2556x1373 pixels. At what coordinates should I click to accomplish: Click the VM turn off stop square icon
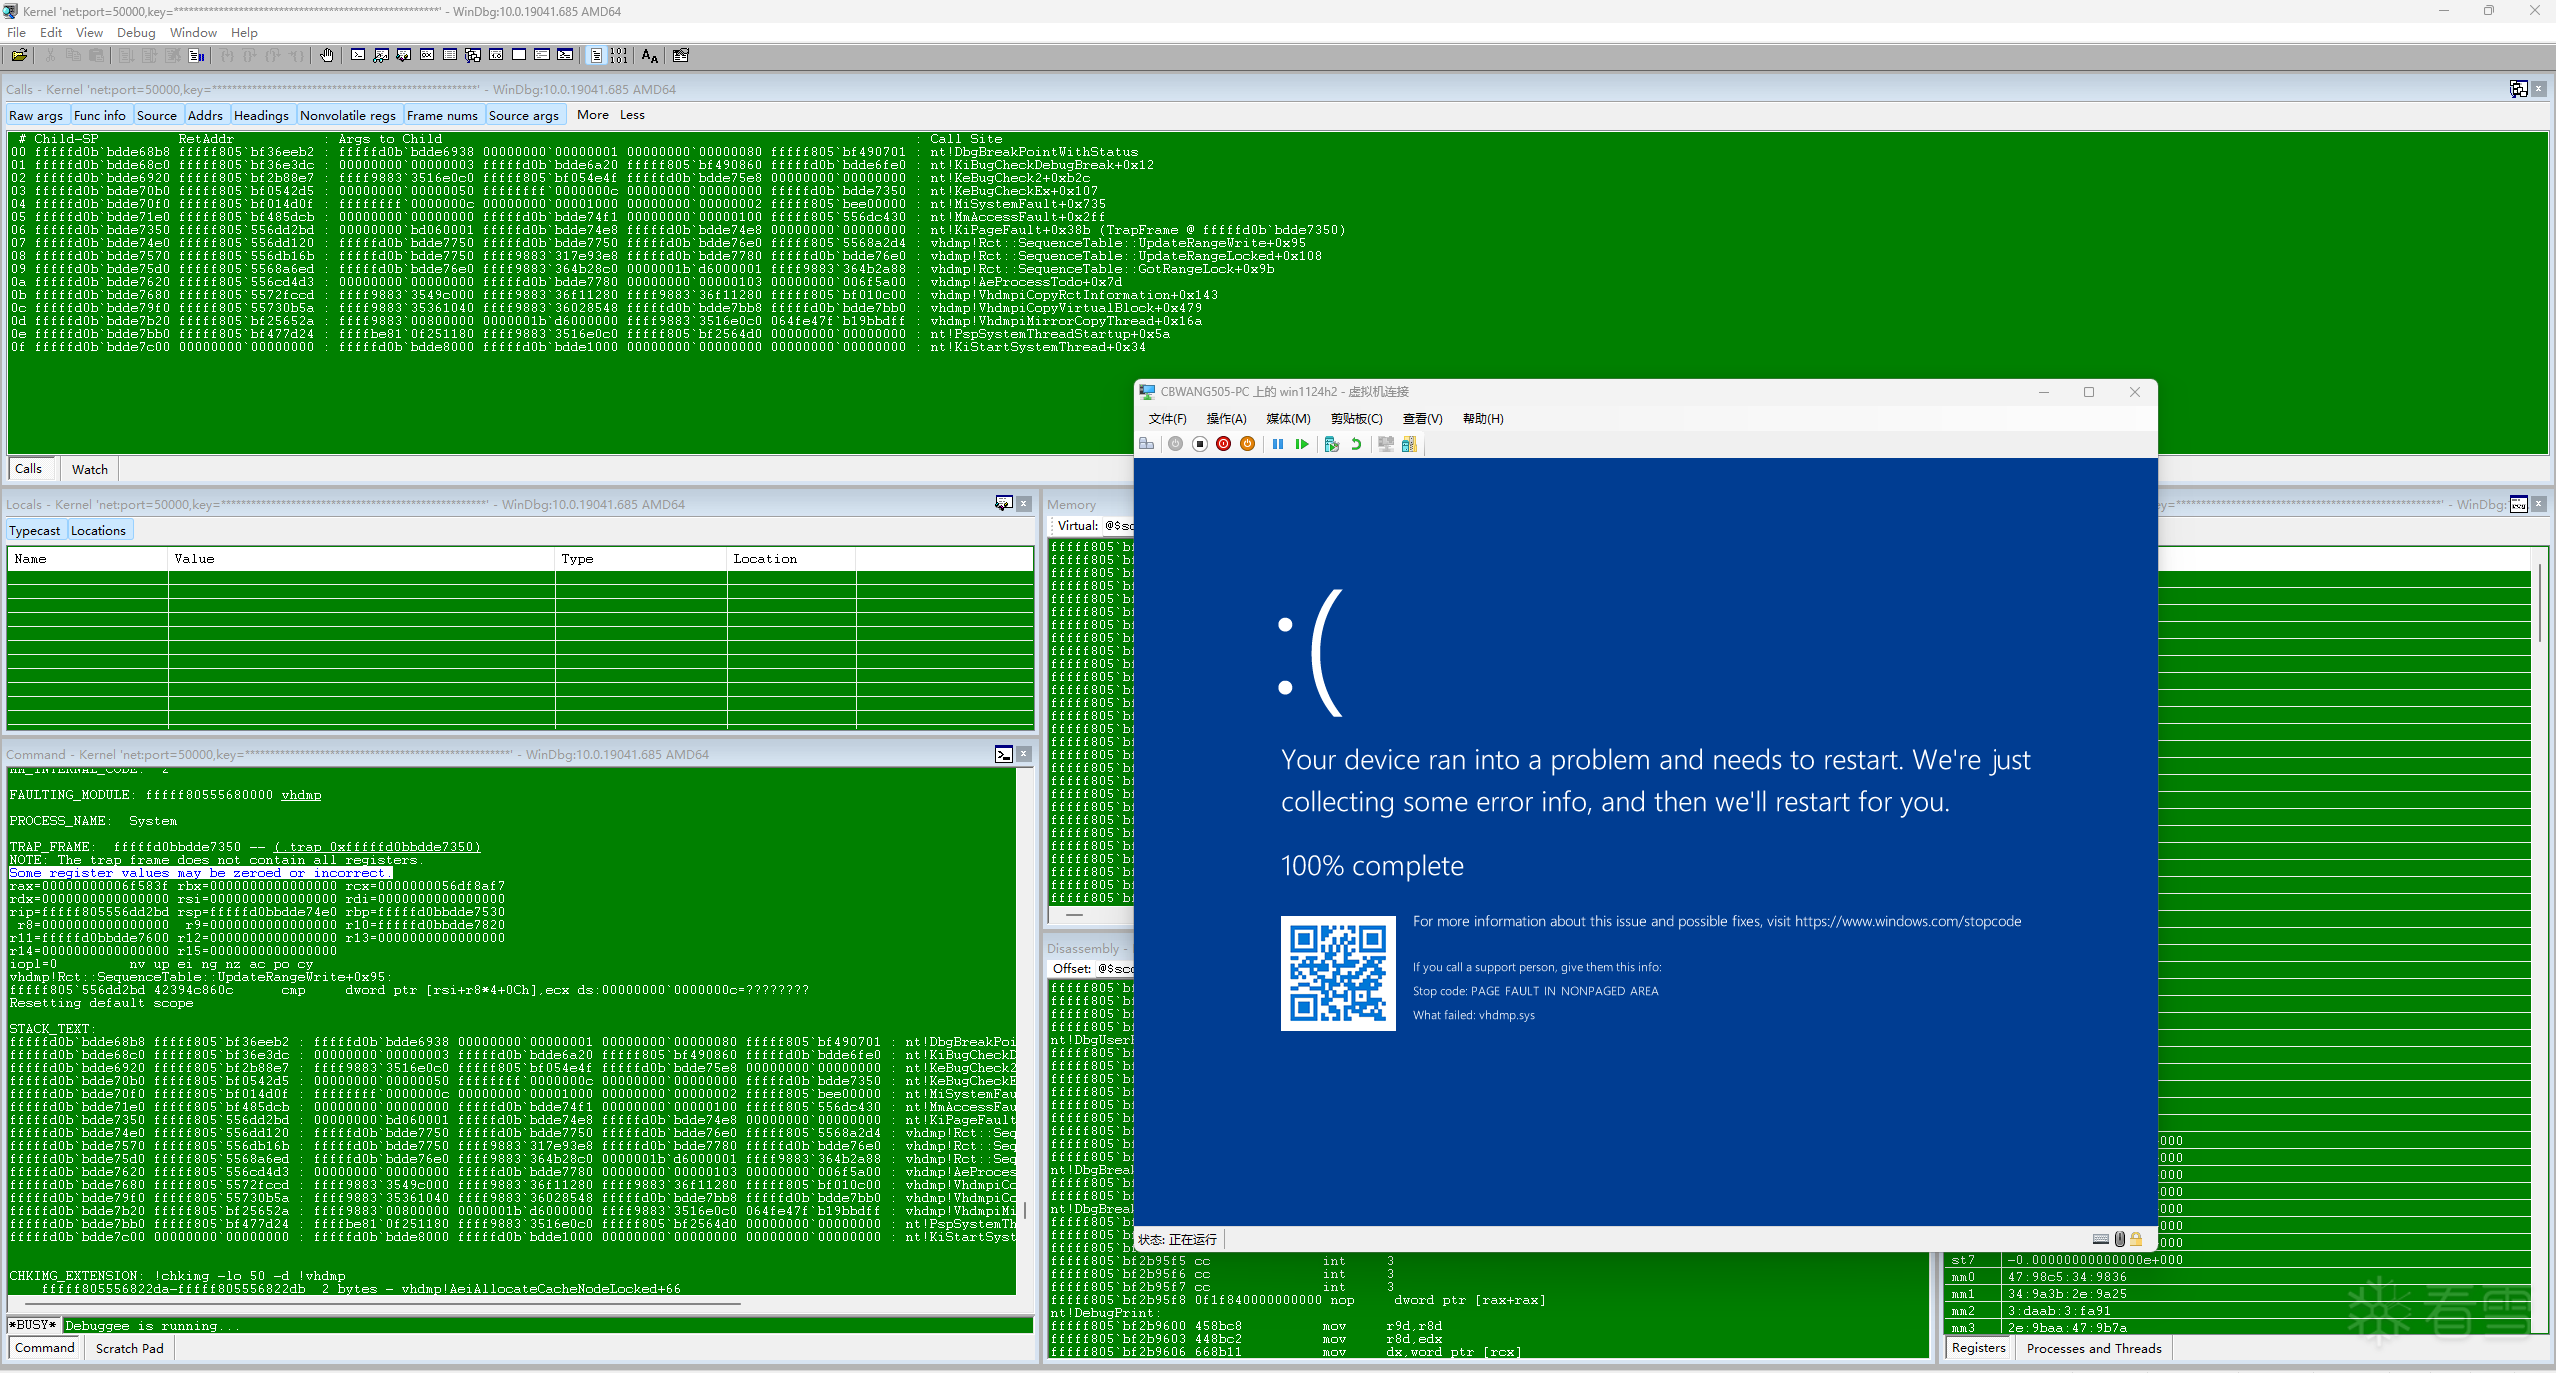pyautogui.click(x=1200, y=444)
